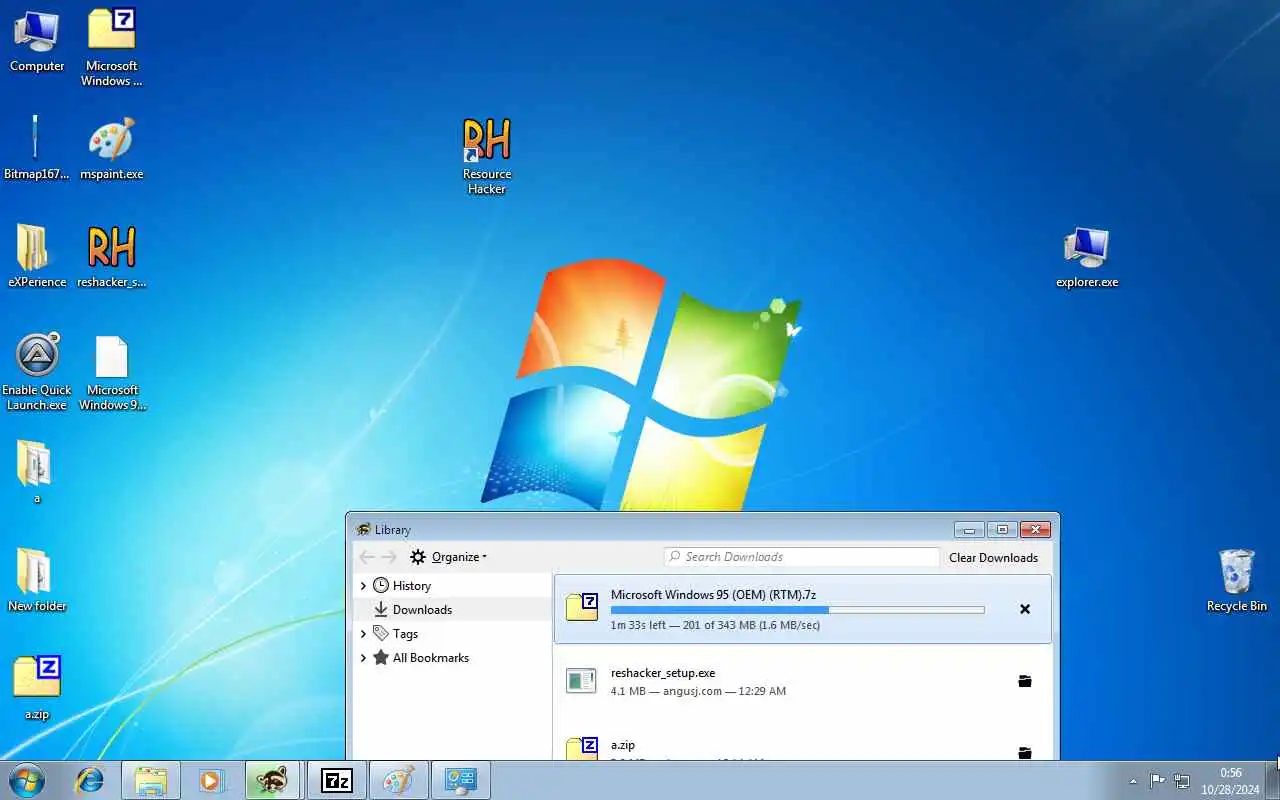Select the eXPerience folder on desktop
Image resolution: width=1280 pixels, height=800 pixels.
[x=37, y=256]
